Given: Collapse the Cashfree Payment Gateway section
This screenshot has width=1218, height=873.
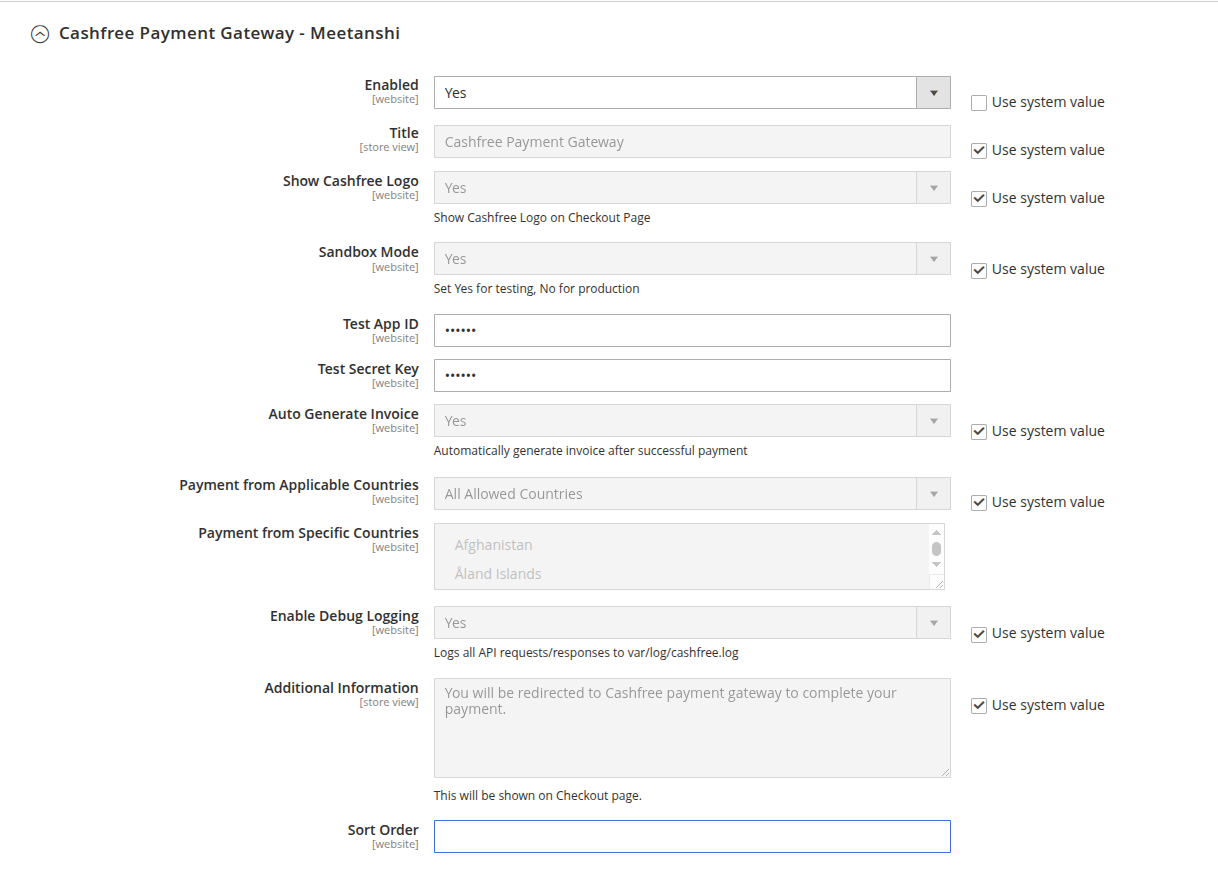Looking at the screenshot, I should [40, 34].
